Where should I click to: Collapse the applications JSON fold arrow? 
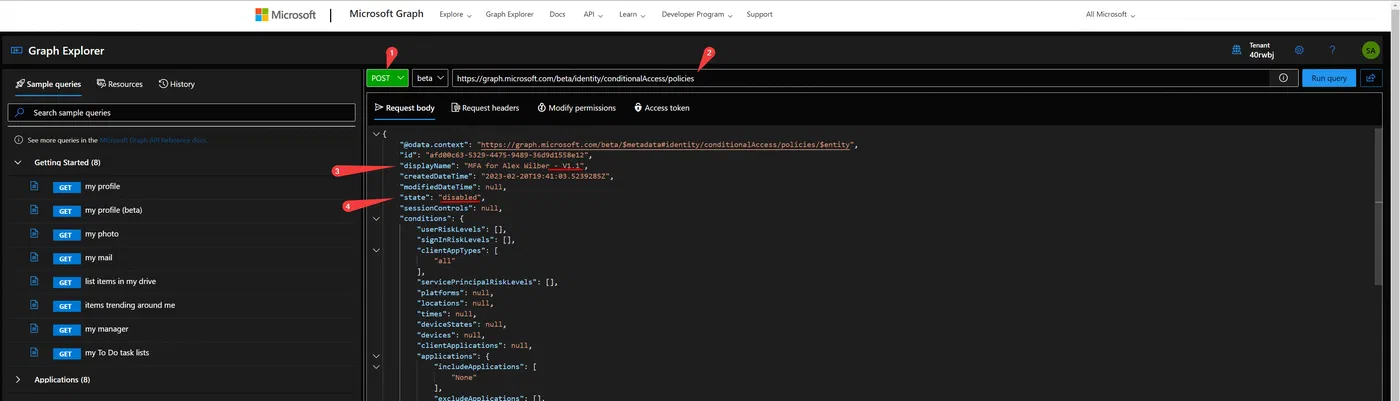click(375, 355)
